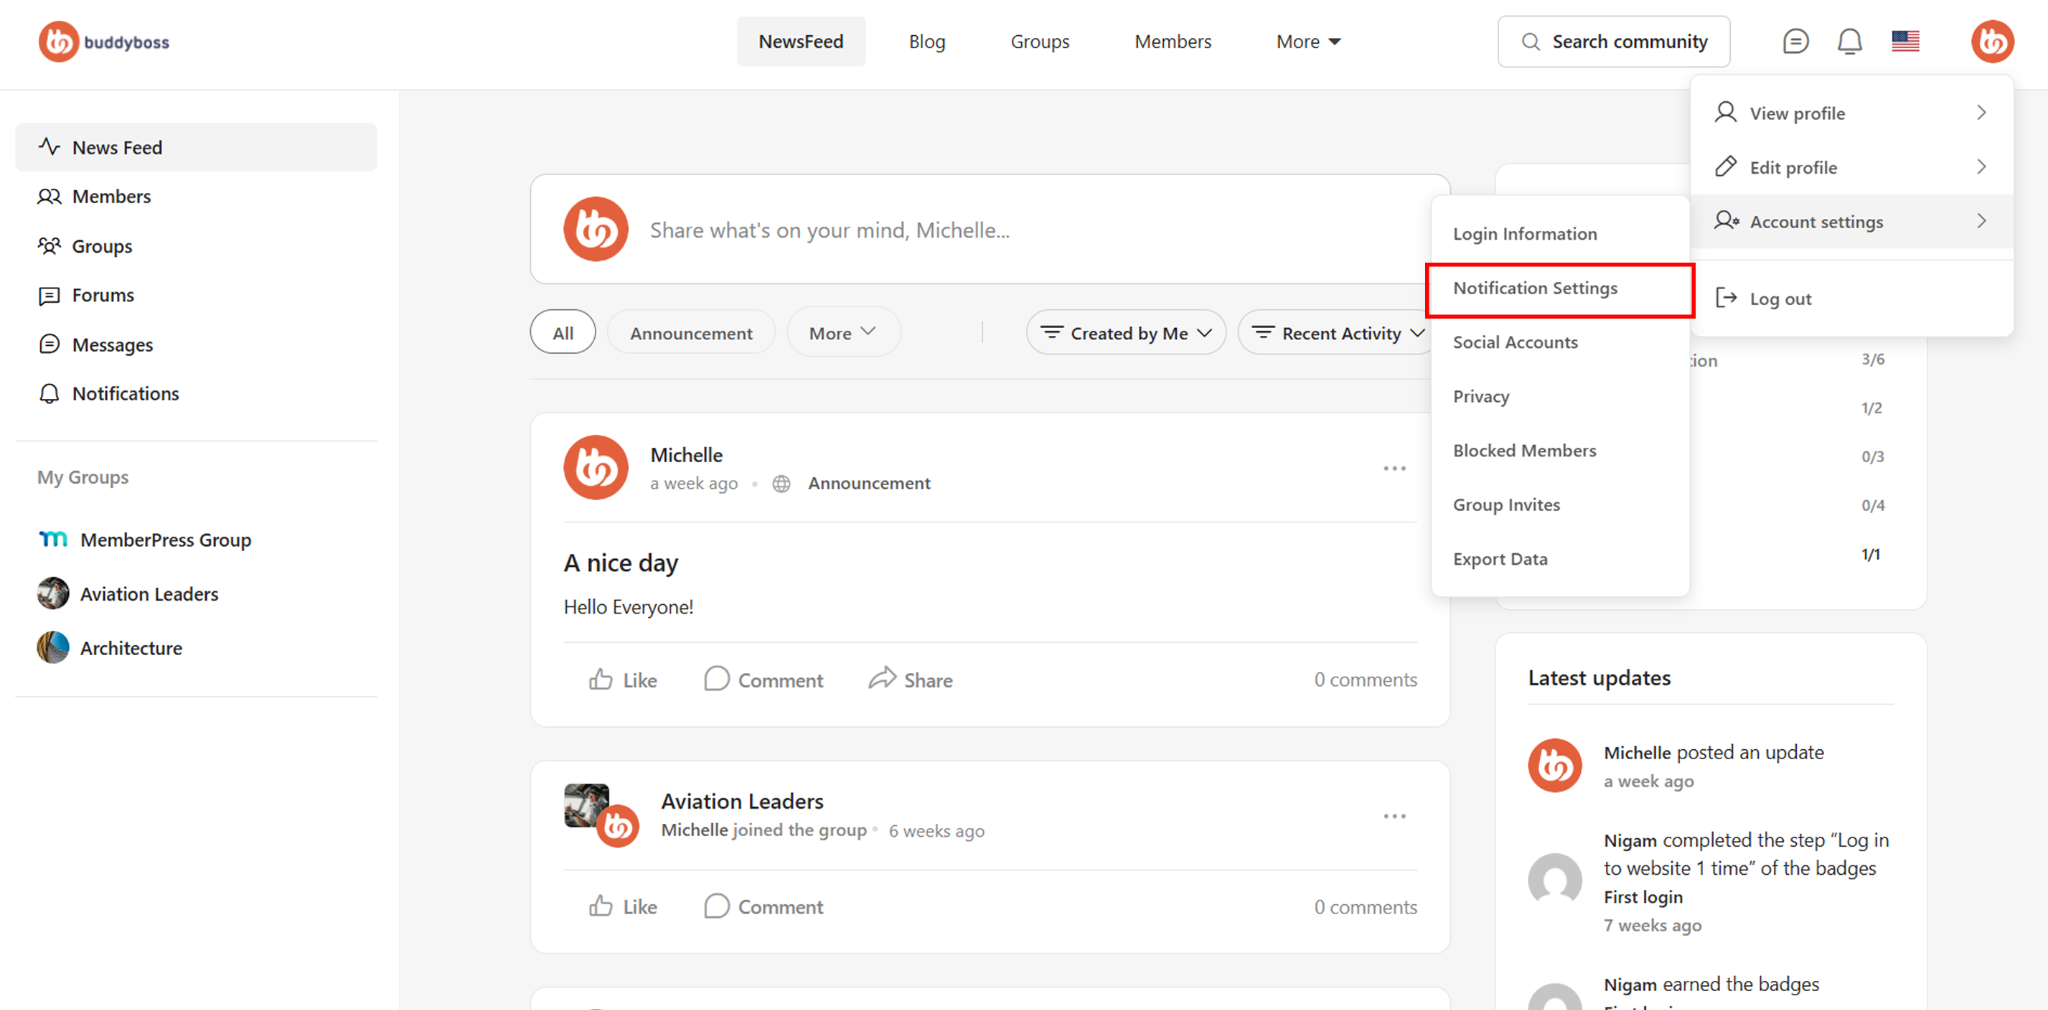Open the Groups tab in top navigation
The image size is (2048, 1010).
pyautogui.click(x=1040, y=41)
